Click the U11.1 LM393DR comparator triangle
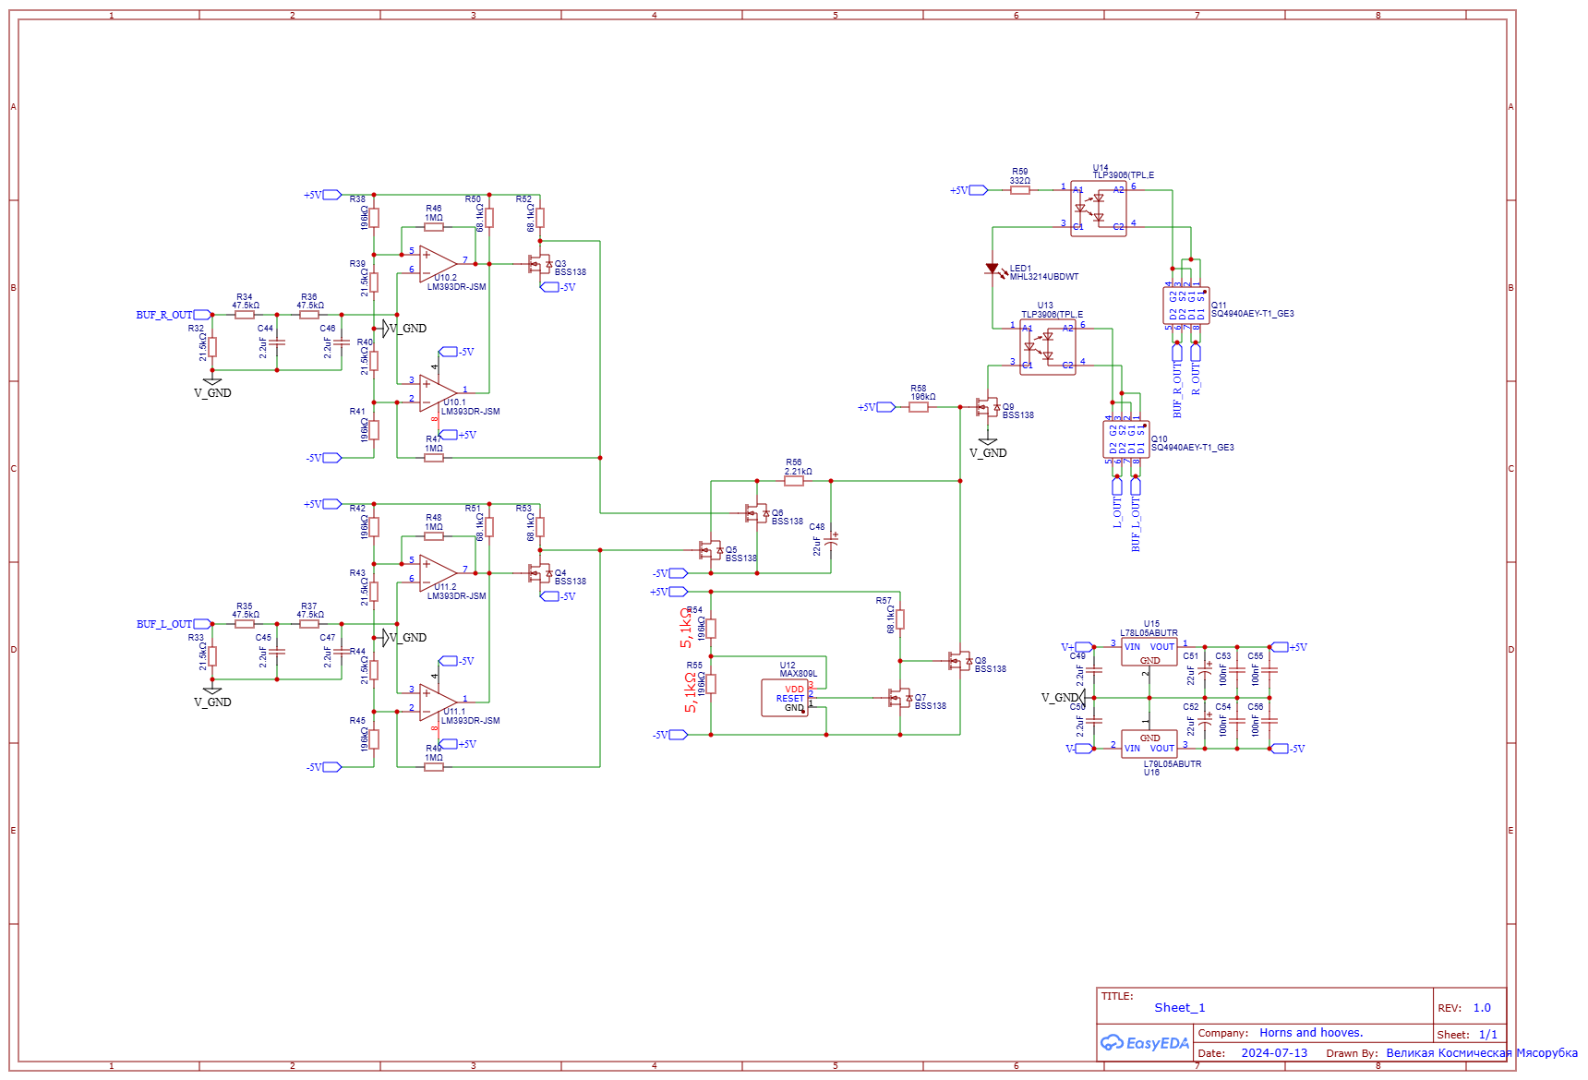 click(x=437, y=704)
